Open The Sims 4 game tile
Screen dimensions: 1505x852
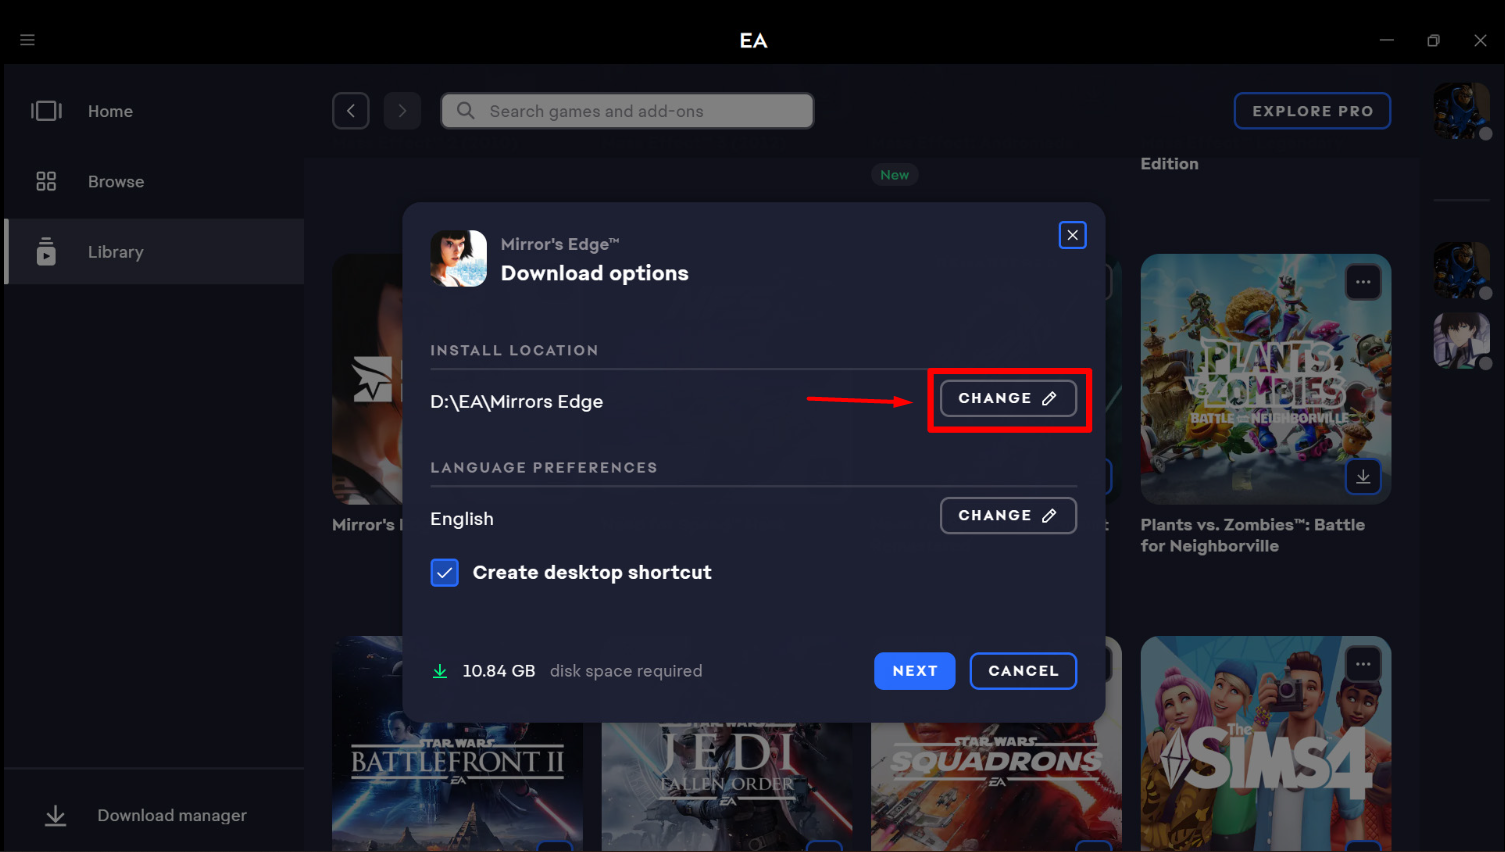coord(1266,744)
